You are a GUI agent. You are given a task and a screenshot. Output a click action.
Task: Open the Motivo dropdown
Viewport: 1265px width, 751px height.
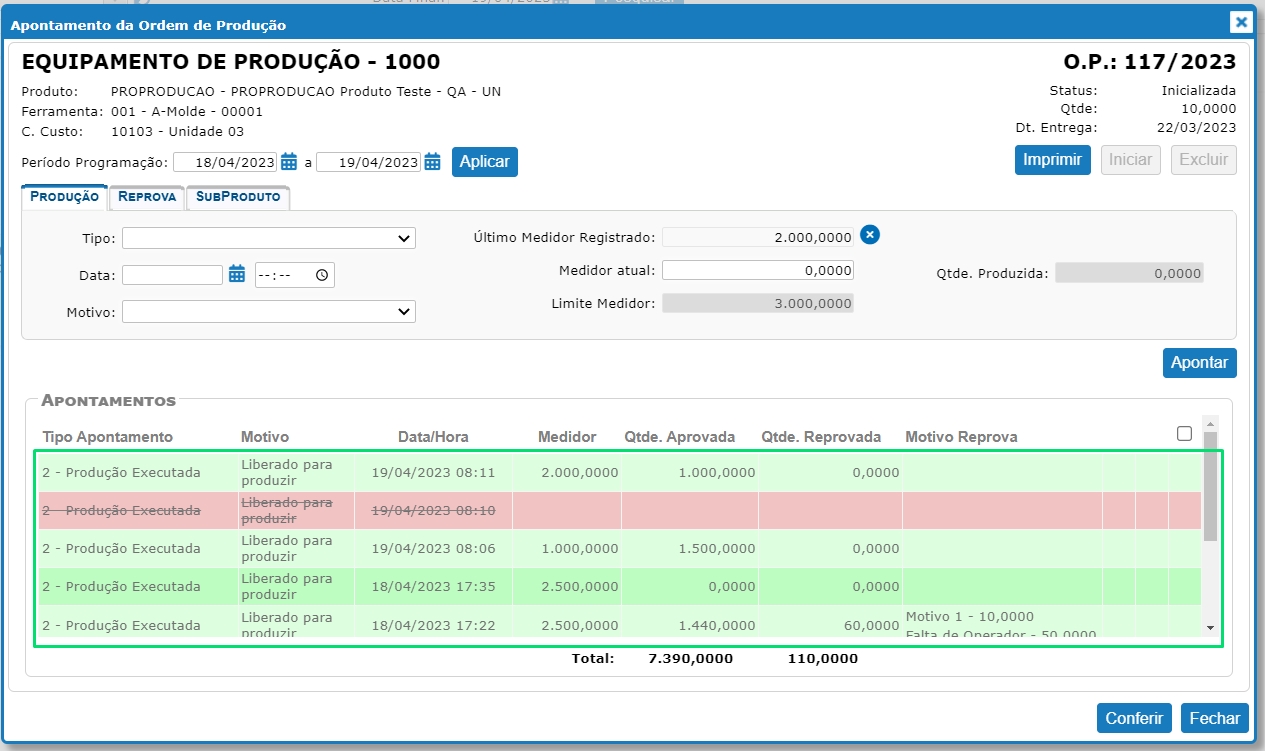pyautogui.click(x=269, y=312)
